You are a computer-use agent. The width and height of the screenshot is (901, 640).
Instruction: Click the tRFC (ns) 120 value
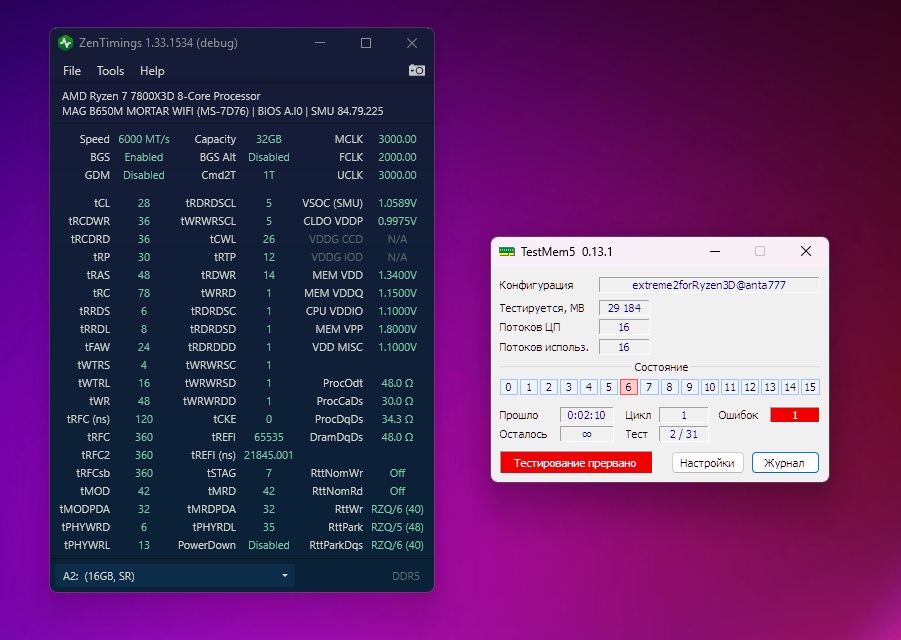(x=144, y=419)
